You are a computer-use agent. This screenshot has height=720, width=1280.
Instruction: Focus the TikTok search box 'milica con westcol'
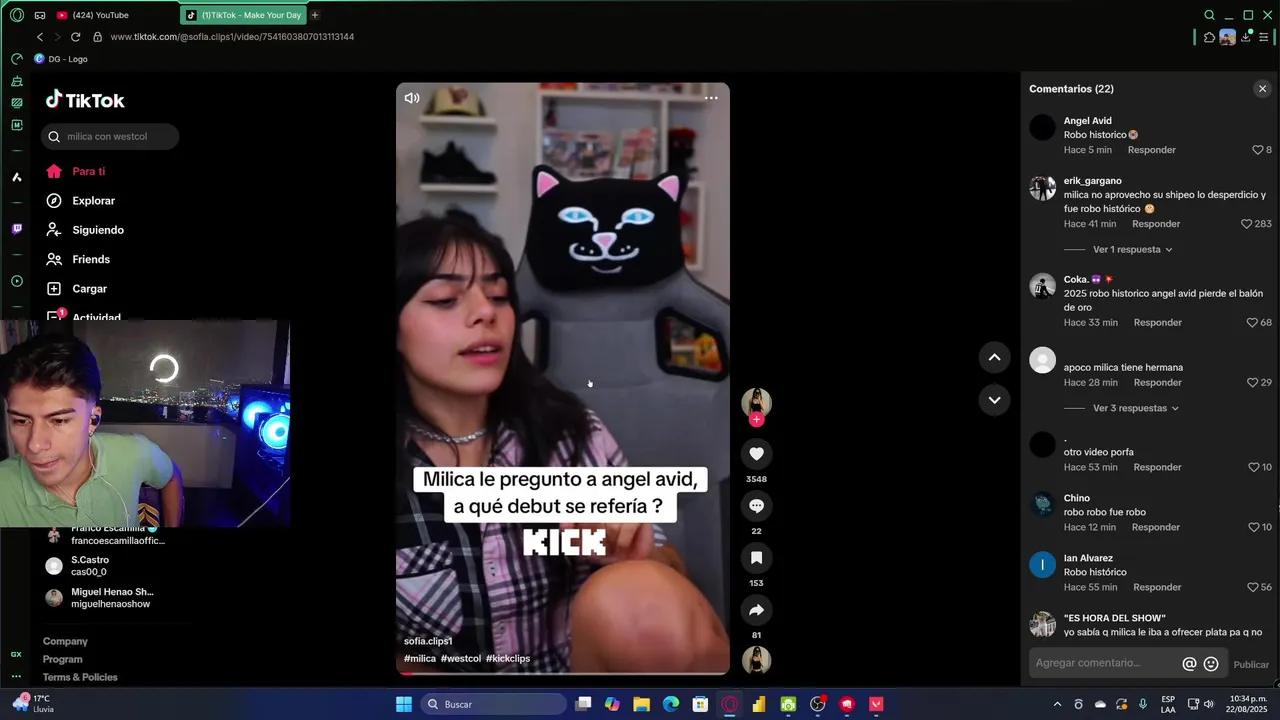[x=110, y=136]
